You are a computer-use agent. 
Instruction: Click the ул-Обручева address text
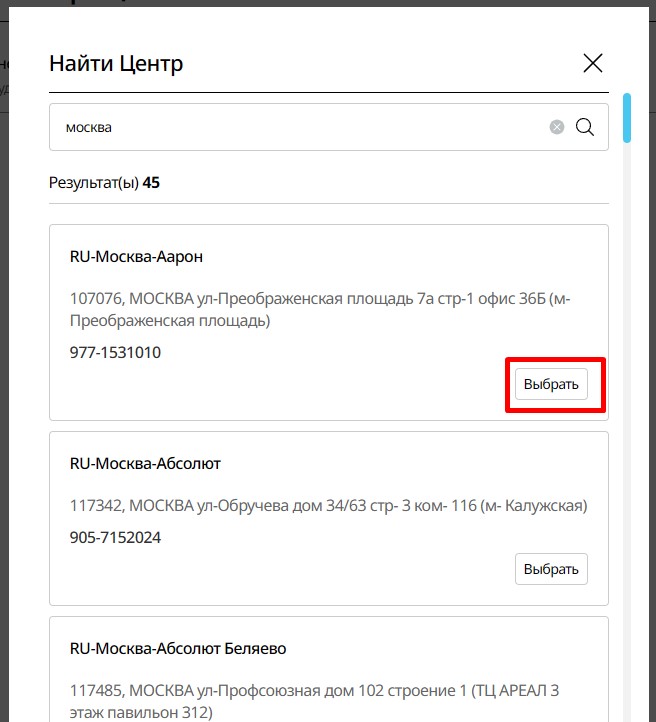coord(328,506)
